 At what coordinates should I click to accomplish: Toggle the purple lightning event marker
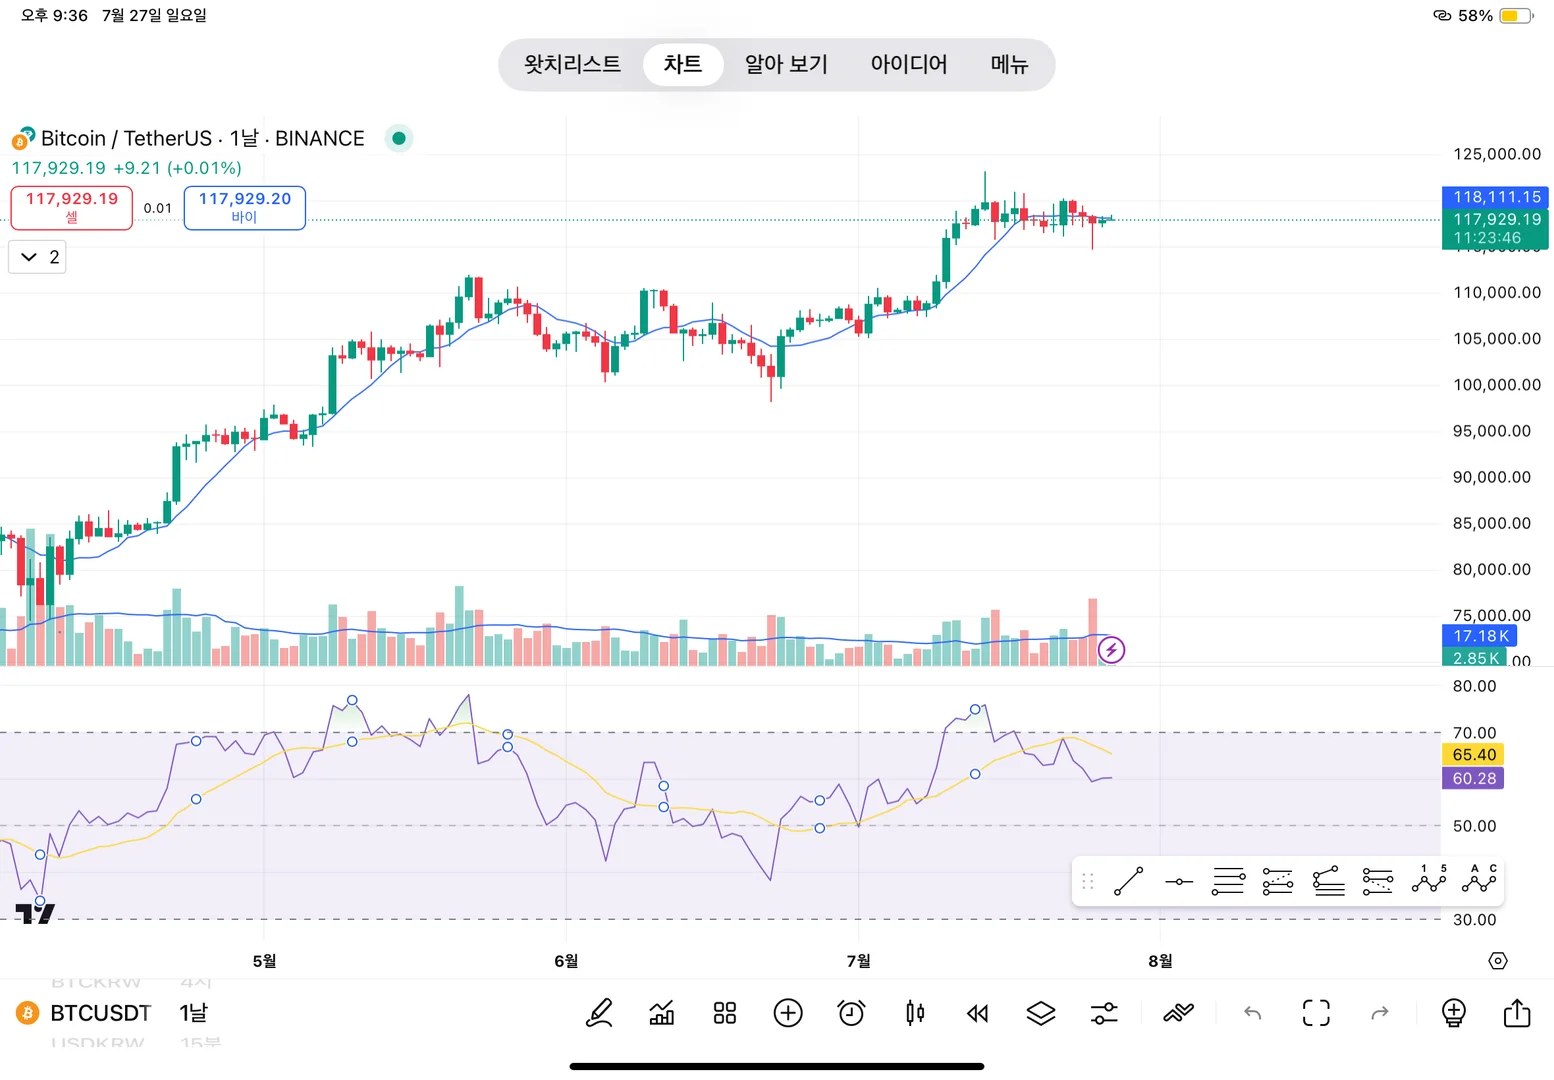point(1111,650)
